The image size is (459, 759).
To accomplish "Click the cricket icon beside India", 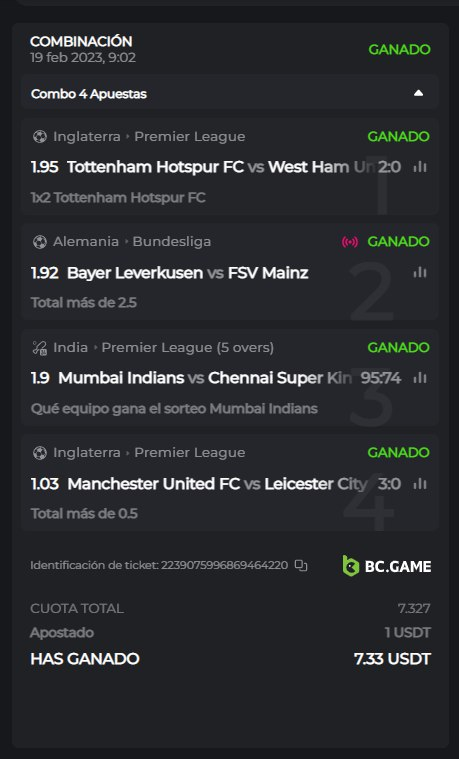I will click(39, 348).
